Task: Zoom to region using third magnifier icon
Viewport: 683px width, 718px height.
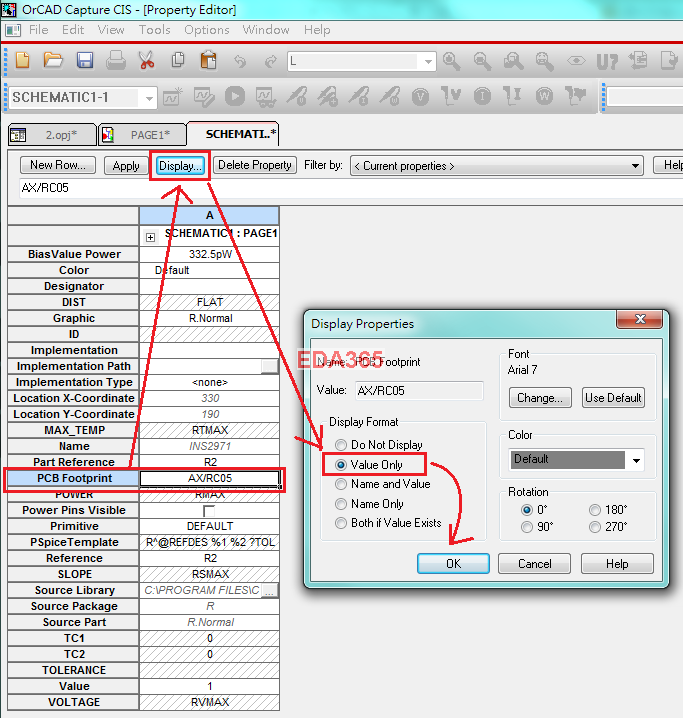Action: click(513, 60)
